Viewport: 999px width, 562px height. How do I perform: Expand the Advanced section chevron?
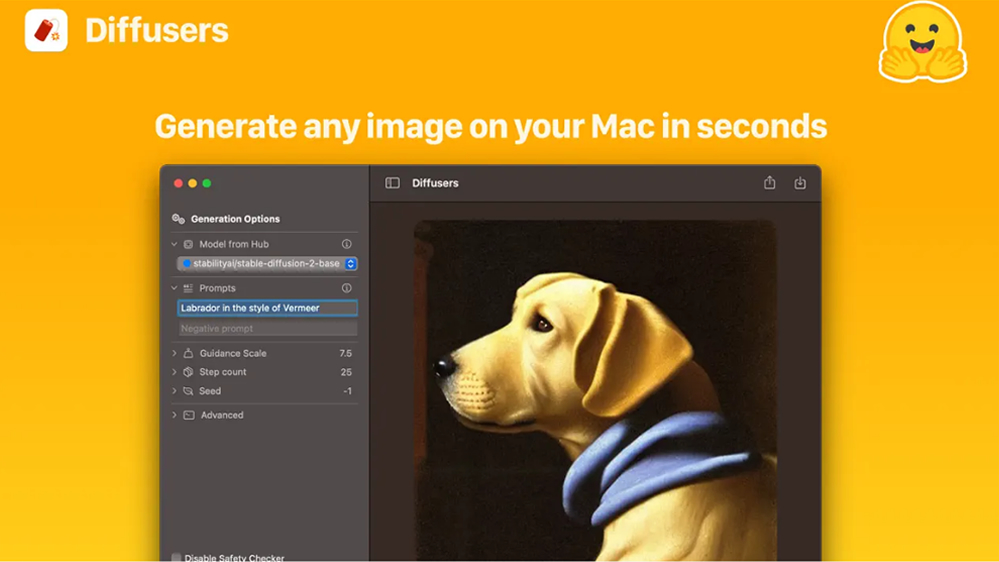point(175,415)
